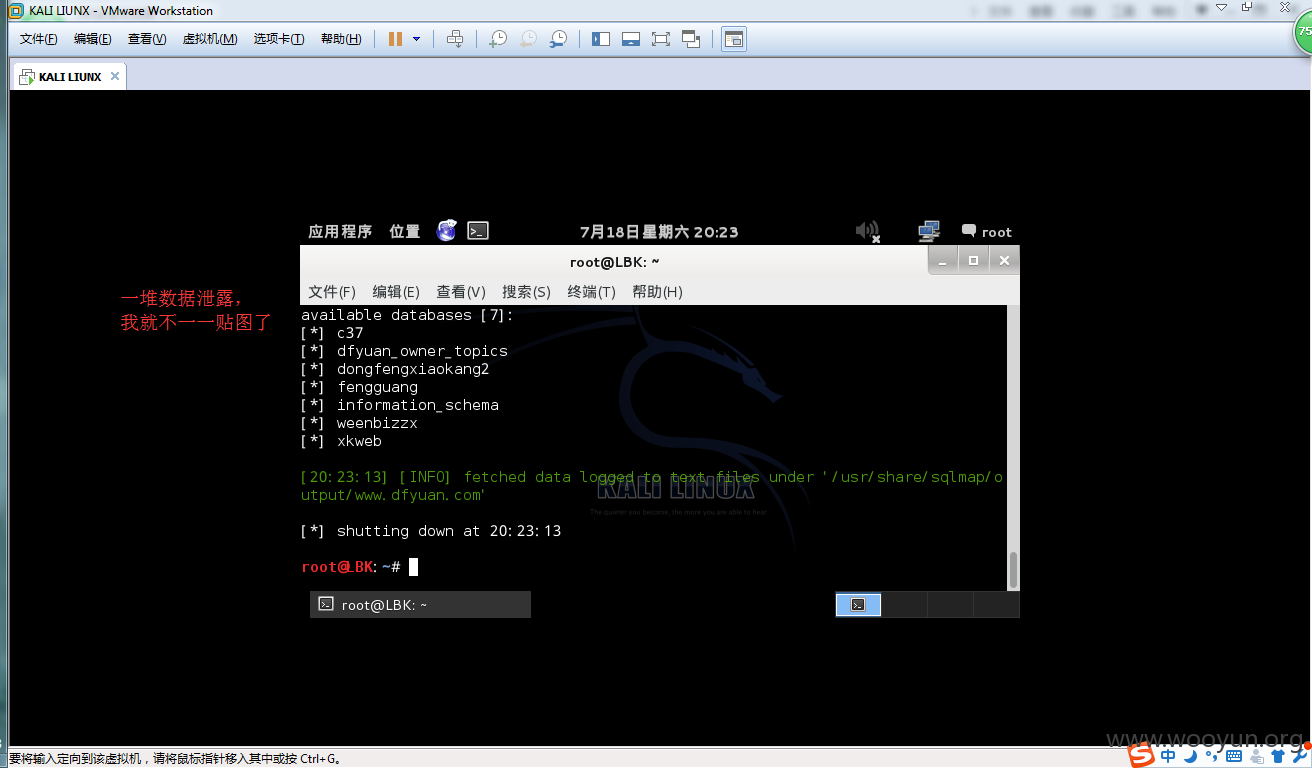Screen dimensions: 1312x768
Task: Pause the virtual machine with the orange button
Action: point(395,39)
